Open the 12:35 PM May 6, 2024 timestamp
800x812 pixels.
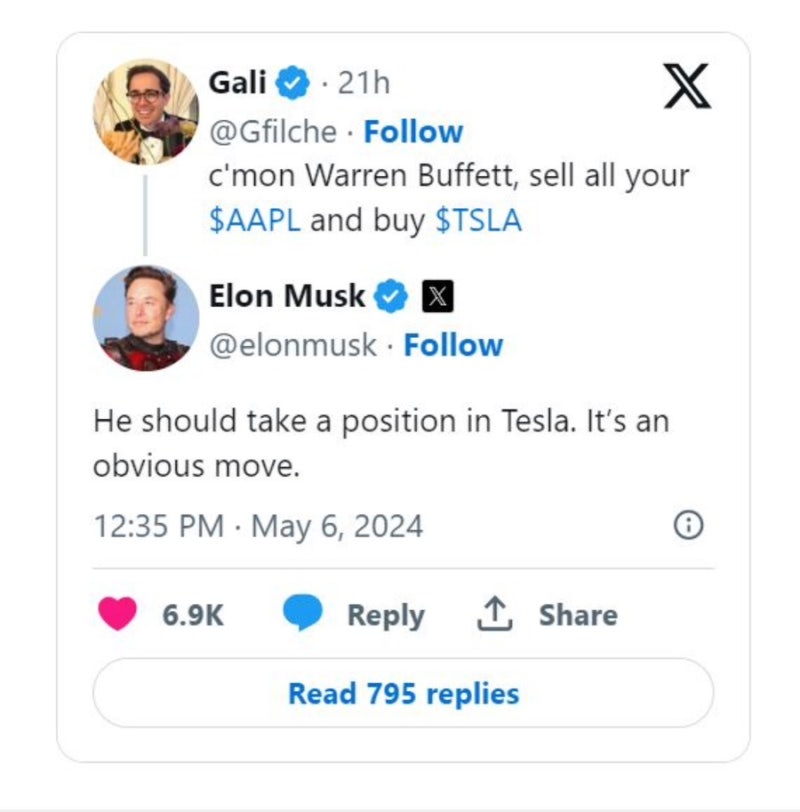pyautogui.click(x=258, y=526)
